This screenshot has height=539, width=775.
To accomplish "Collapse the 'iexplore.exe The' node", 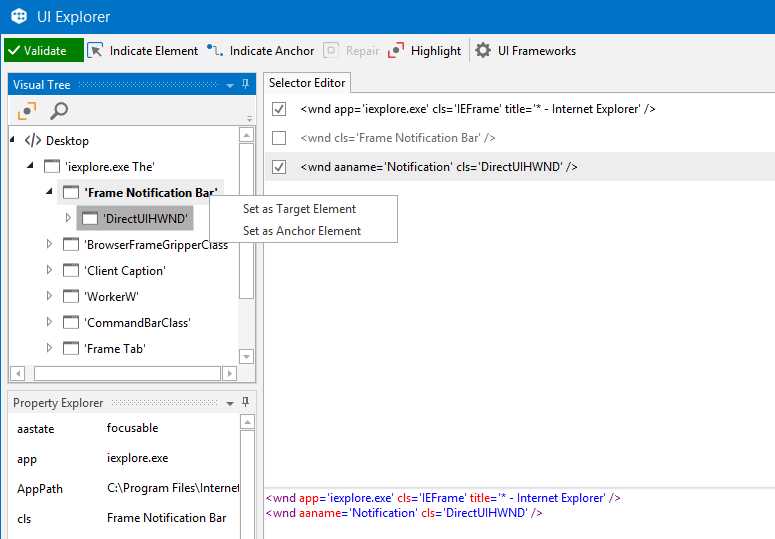I will (30, 166).
